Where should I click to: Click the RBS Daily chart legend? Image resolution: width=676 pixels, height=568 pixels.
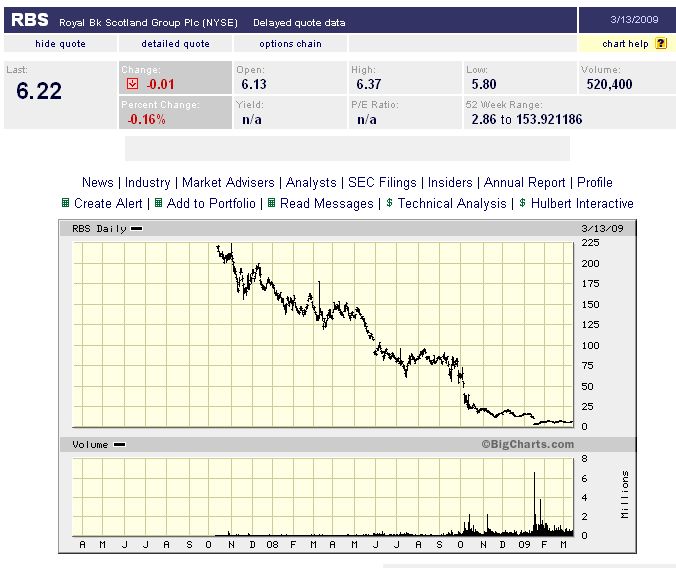[x=107, y=229]
